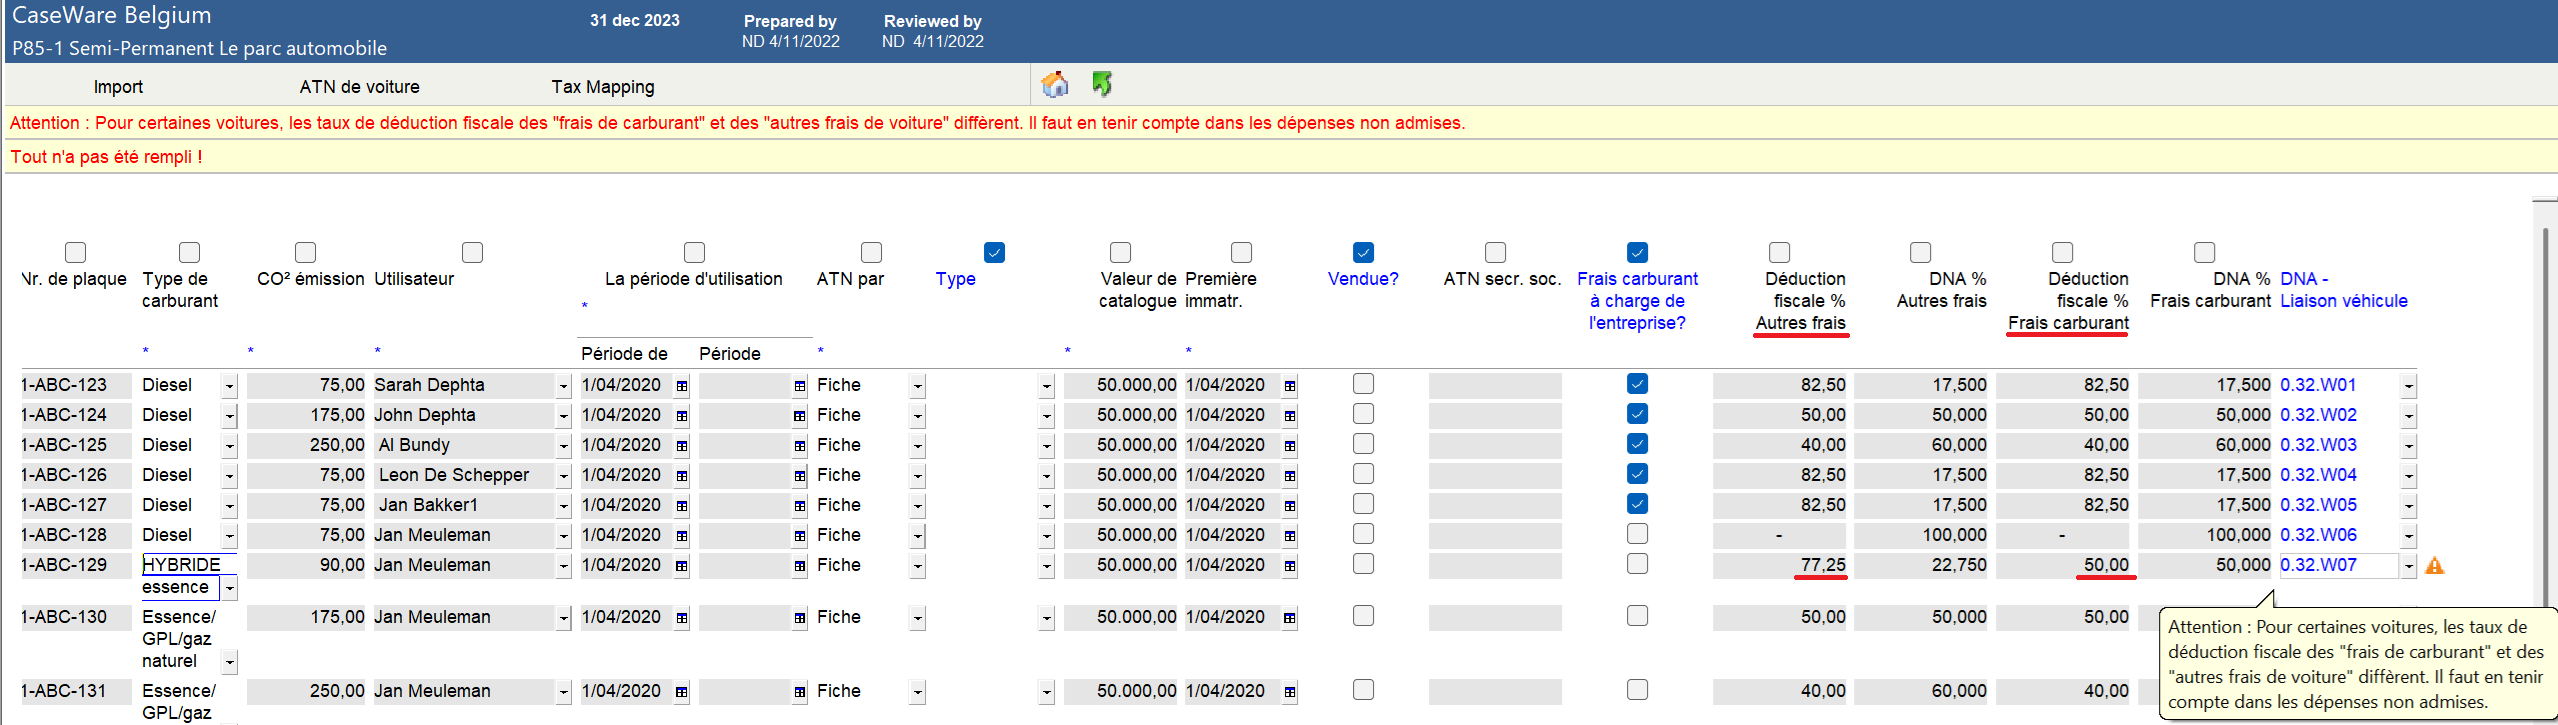Click the 0.32.W01 vehicle link

pos(2318,385)
